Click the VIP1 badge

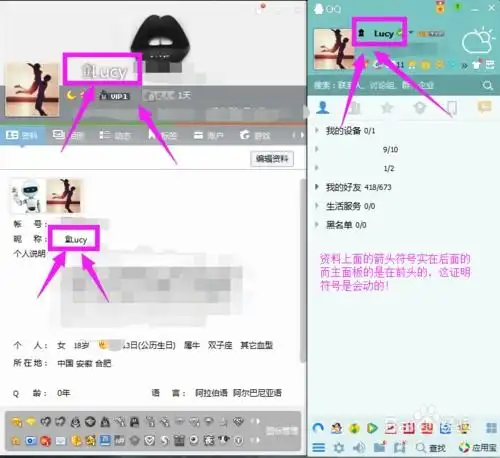[x=114, y=96]
